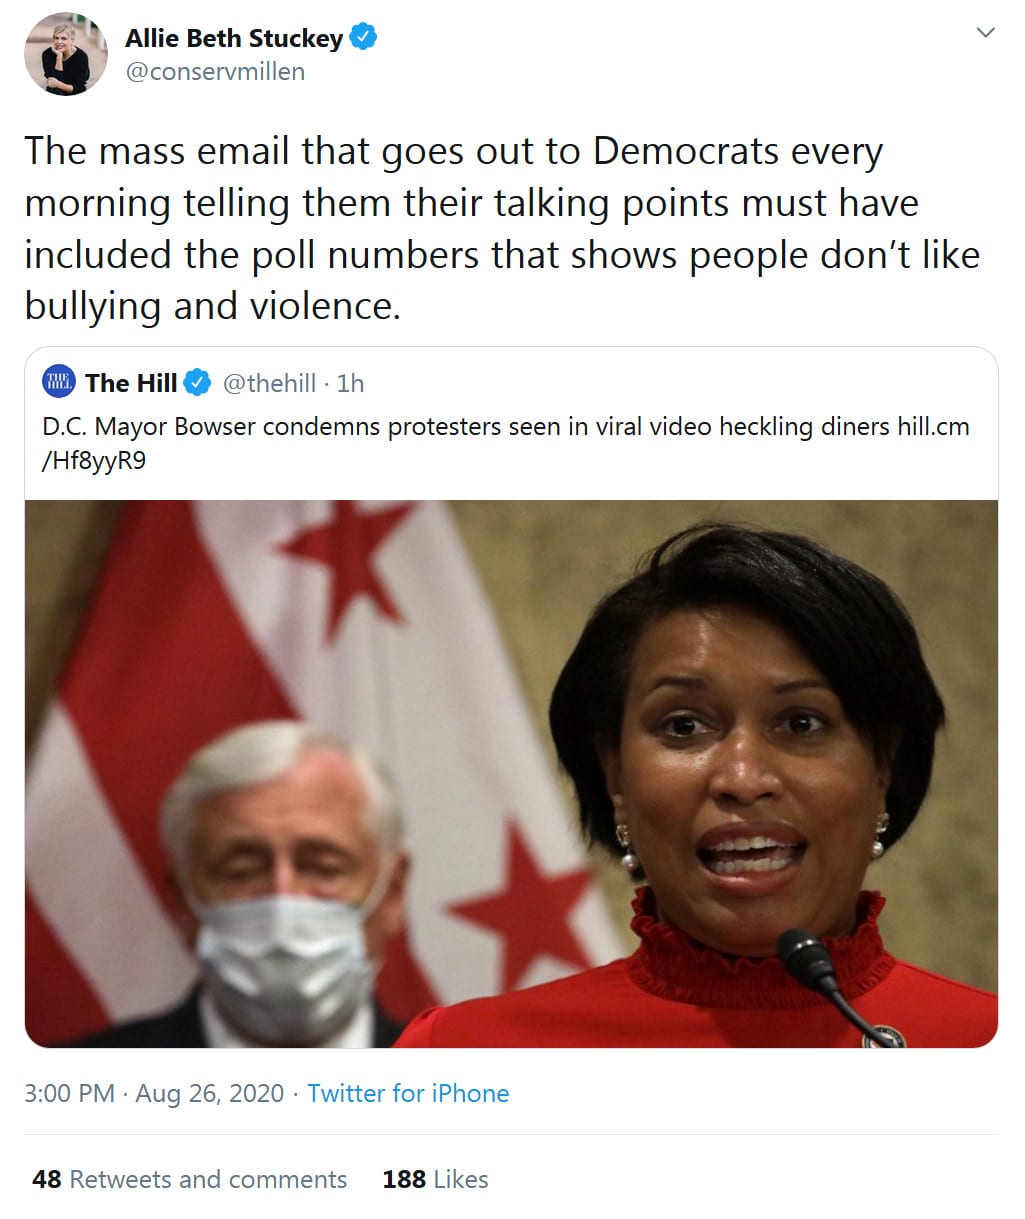1025x1219 pixels.
Task: Visit the @conservmillen handle
Action: click(215, 72)
